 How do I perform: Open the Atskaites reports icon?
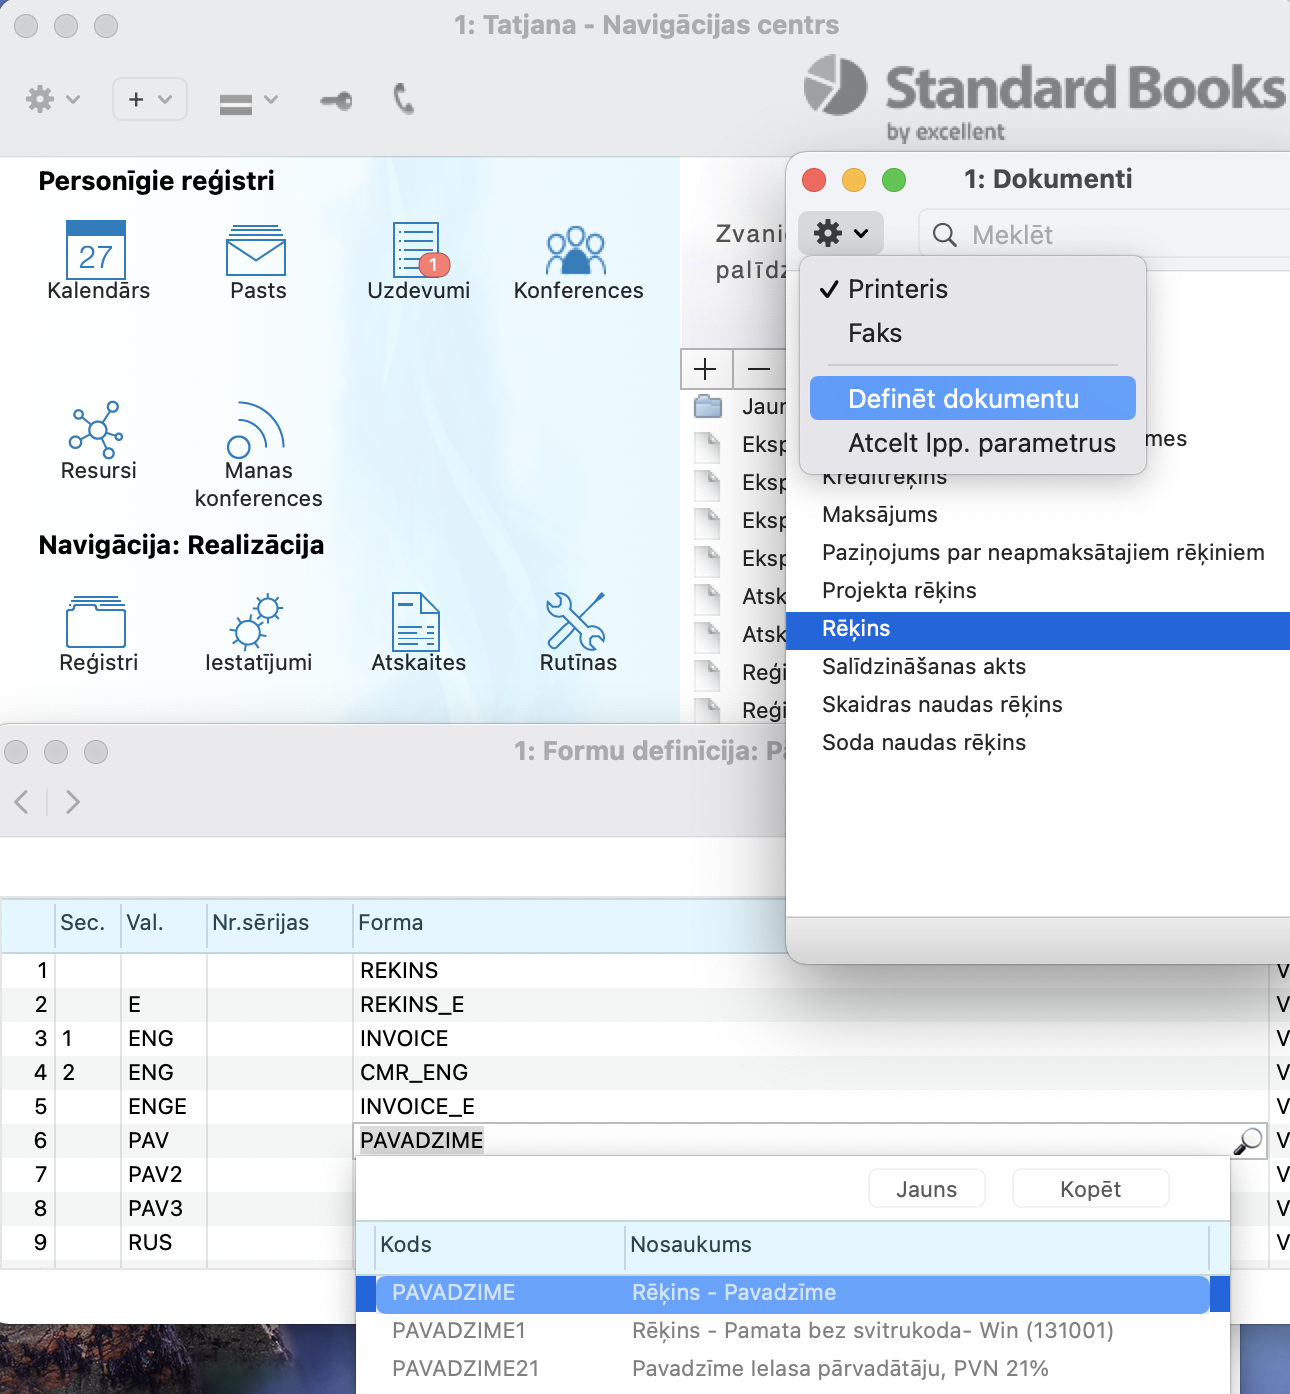[418, 622]
